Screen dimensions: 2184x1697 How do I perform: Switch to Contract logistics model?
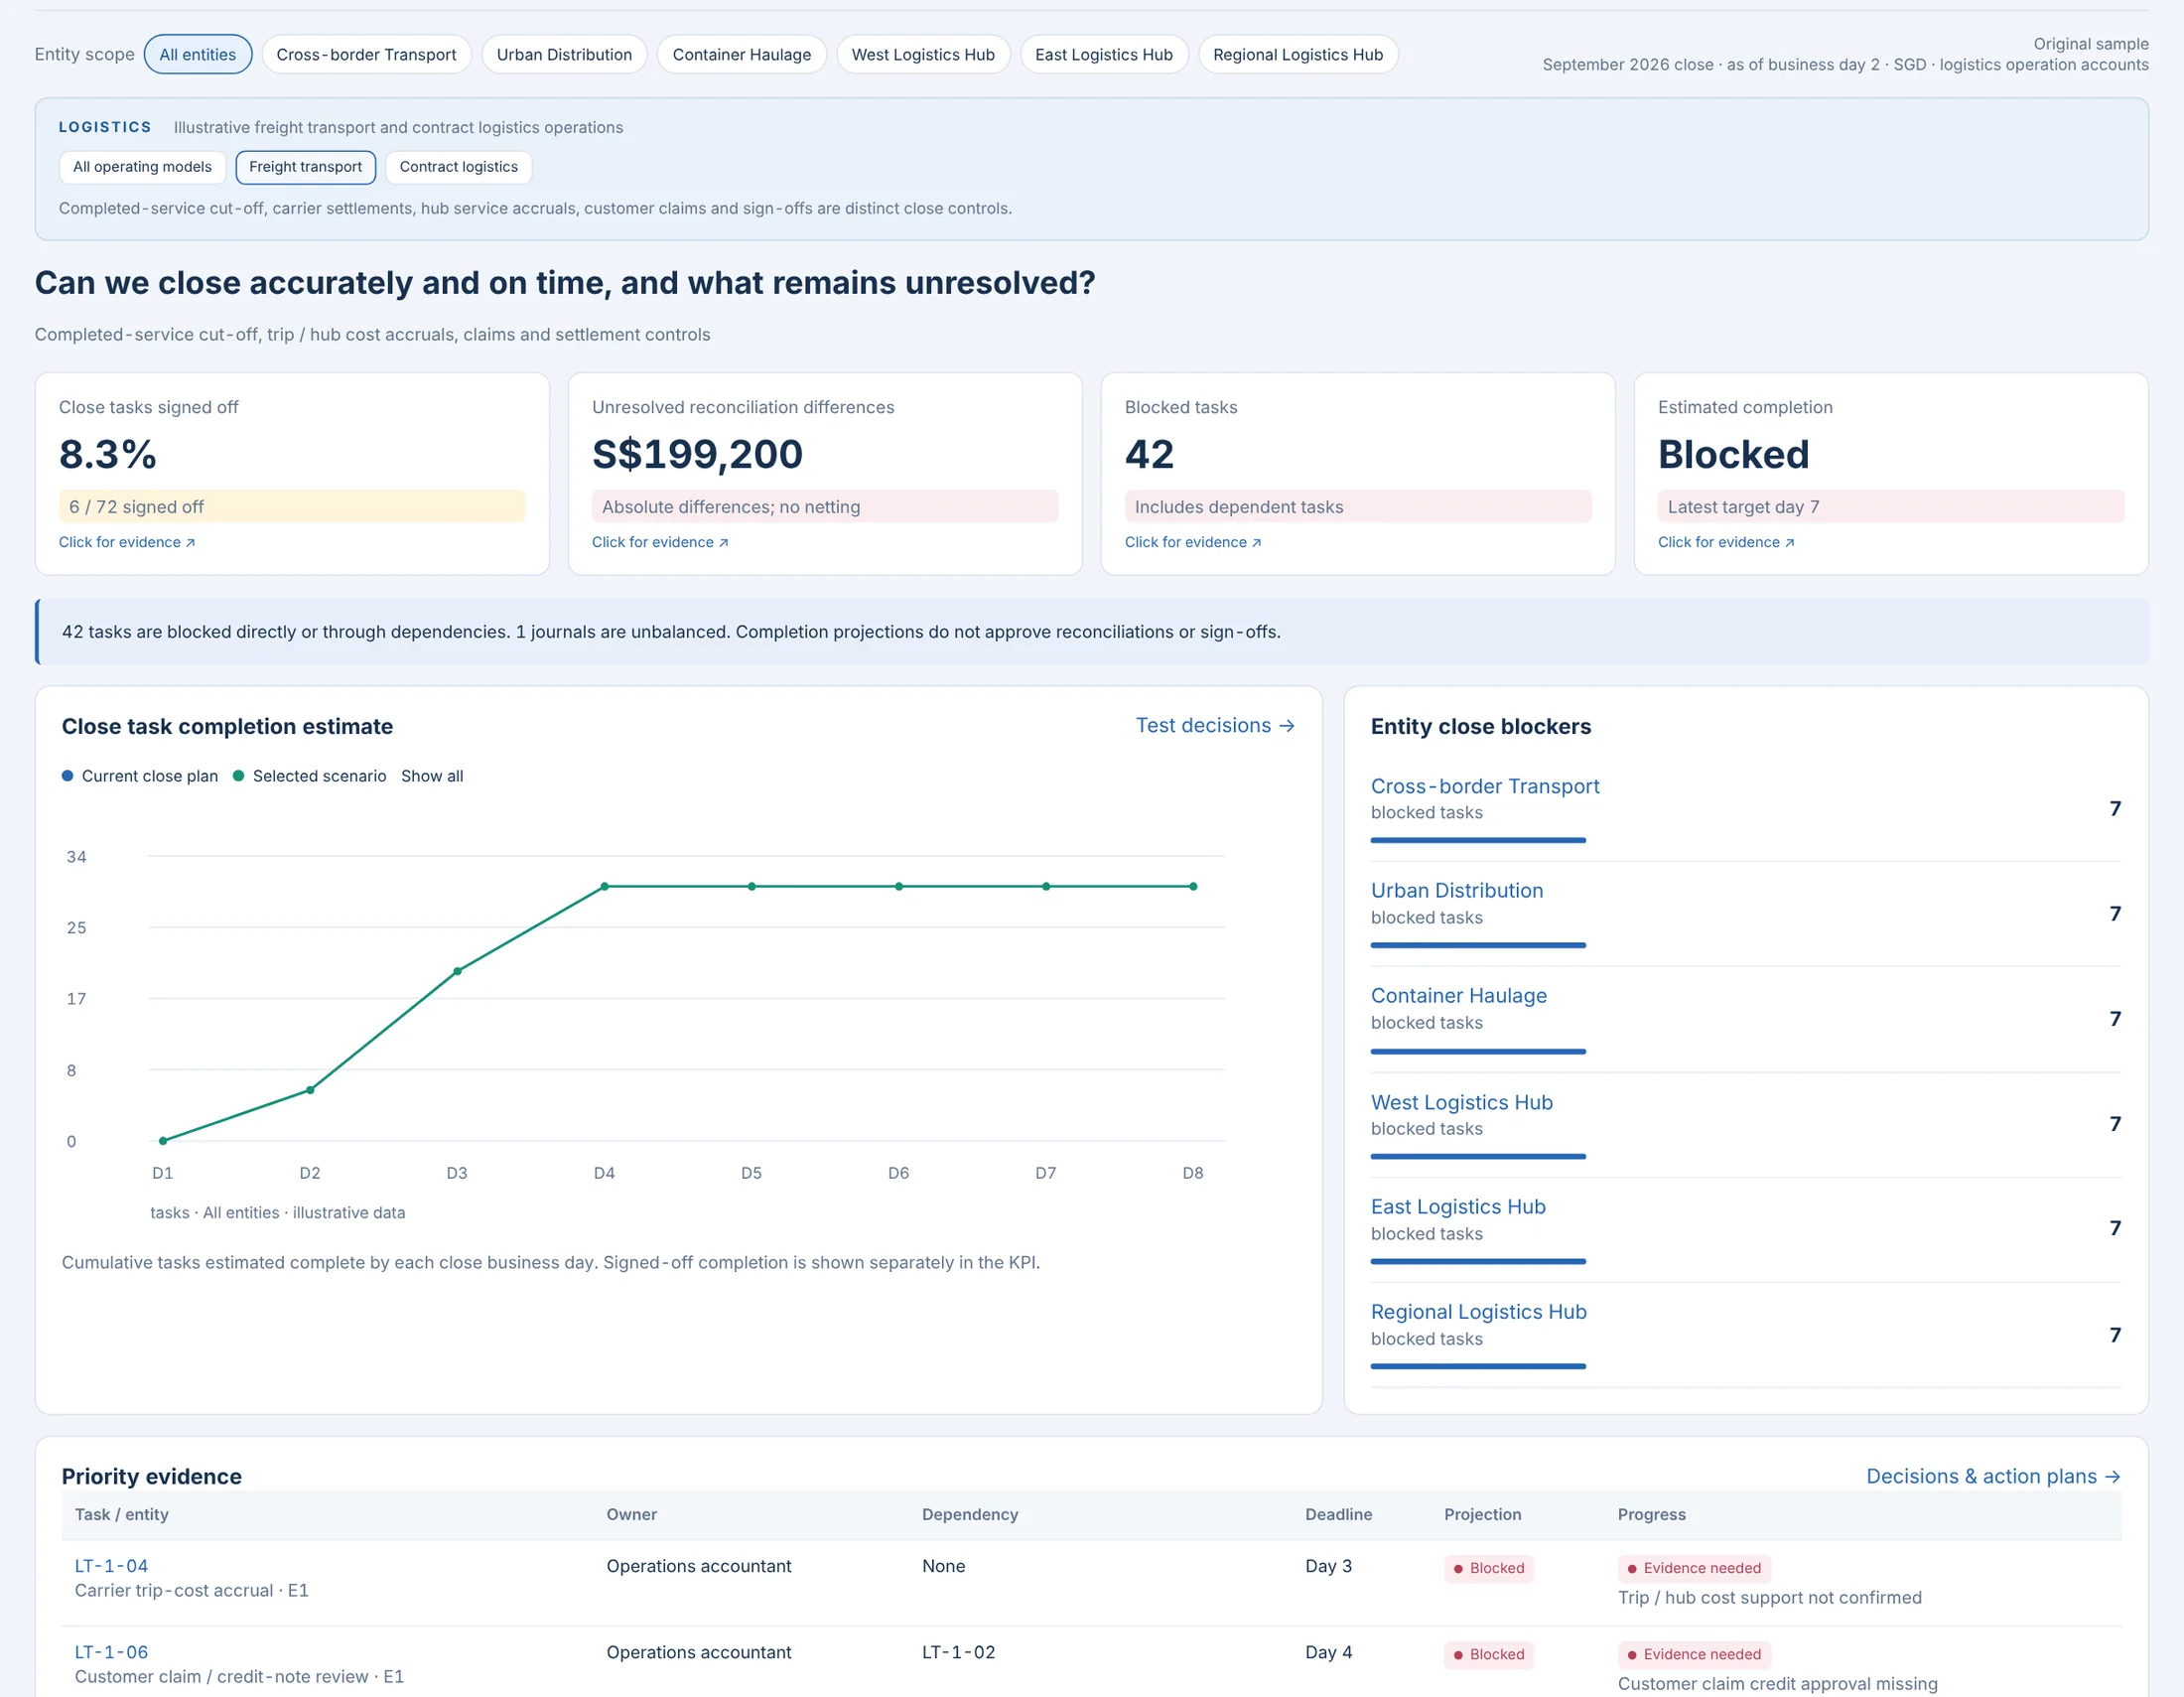[x=458, y=167]
